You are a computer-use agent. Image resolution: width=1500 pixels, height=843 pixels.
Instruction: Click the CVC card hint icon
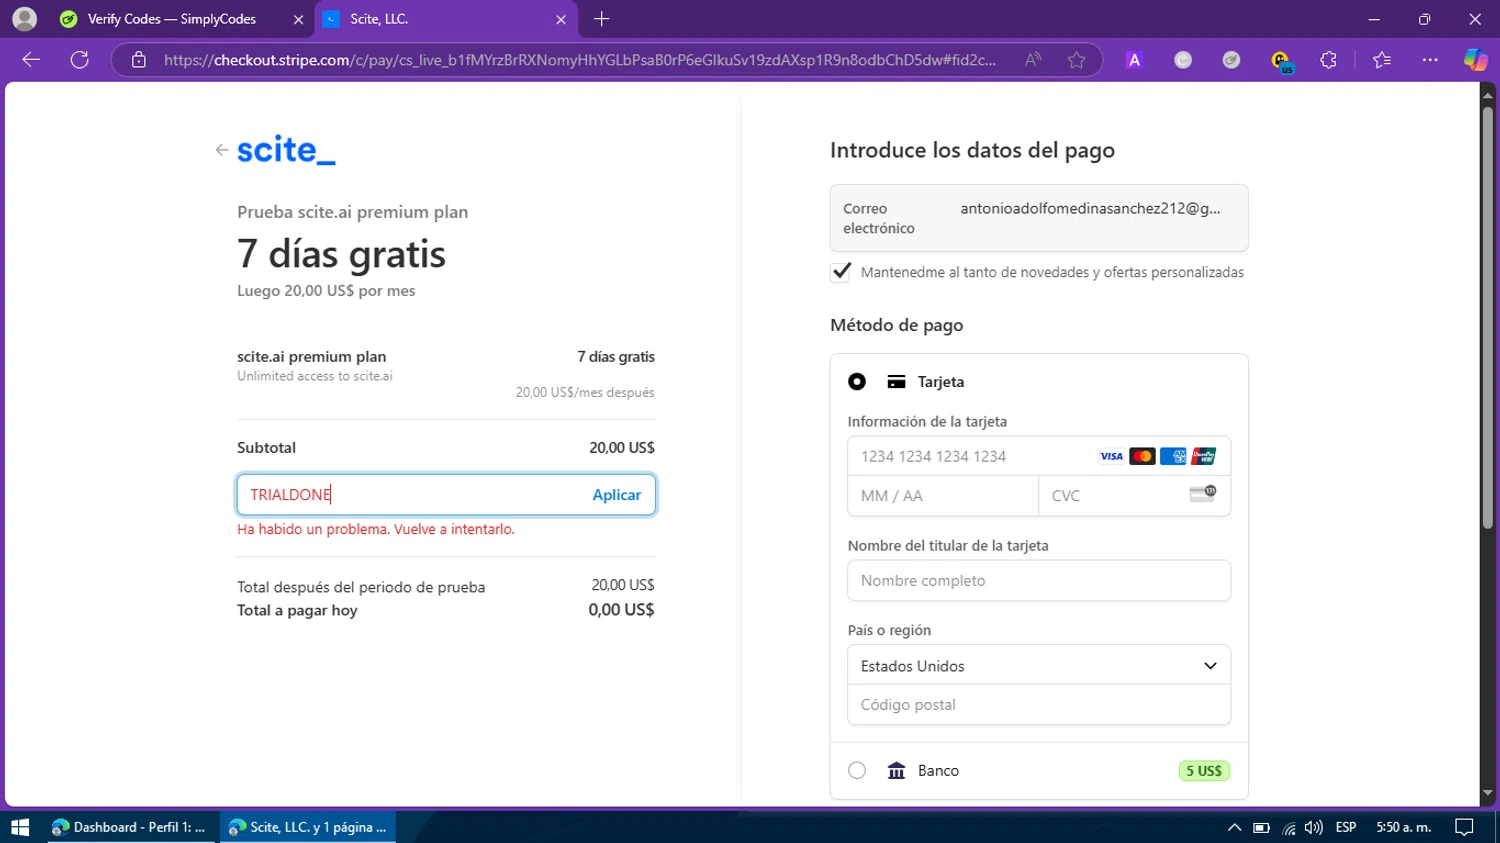[1203, 494]
